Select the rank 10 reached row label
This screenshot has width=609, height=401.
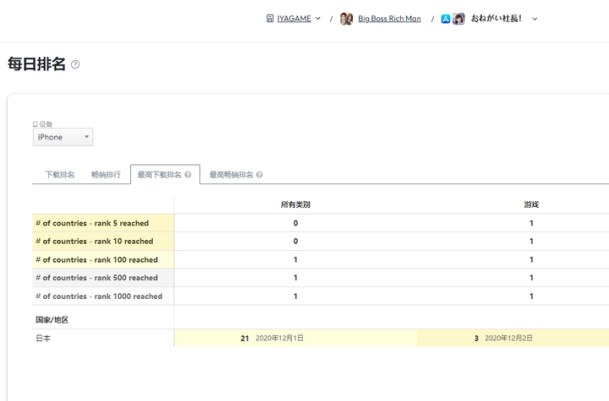[x=103, y=241]
